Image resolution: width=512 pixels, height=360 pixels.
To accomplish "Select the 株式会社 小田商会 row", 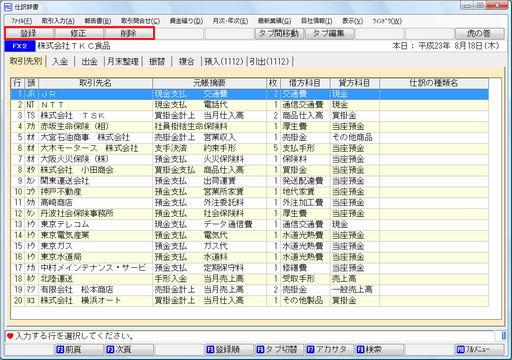I will pos(250,170).
